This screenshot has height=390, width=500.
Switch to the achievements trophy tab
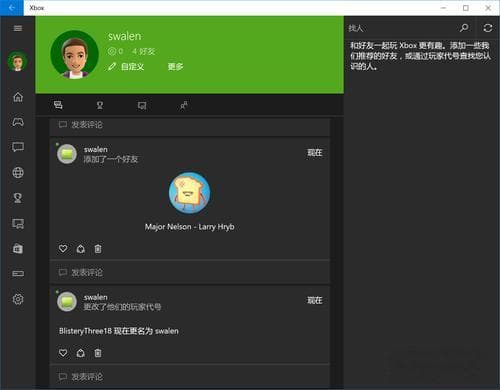[100, 105]
